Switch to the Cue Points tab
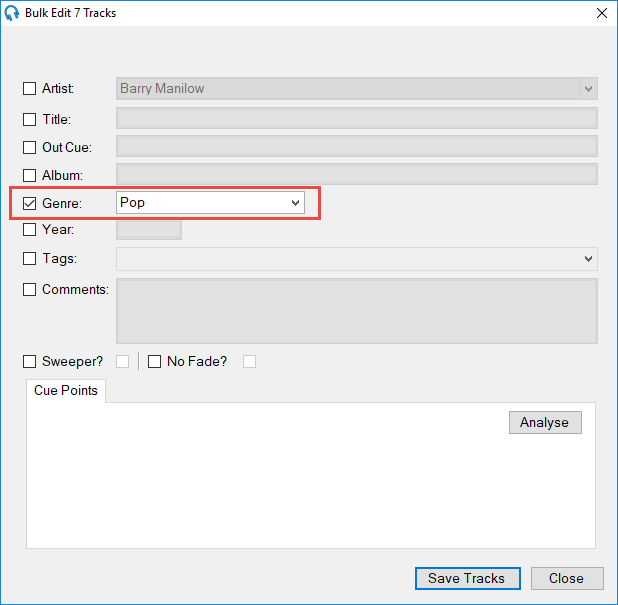Viewport: 618px width, 605px height. pos(66,391)
